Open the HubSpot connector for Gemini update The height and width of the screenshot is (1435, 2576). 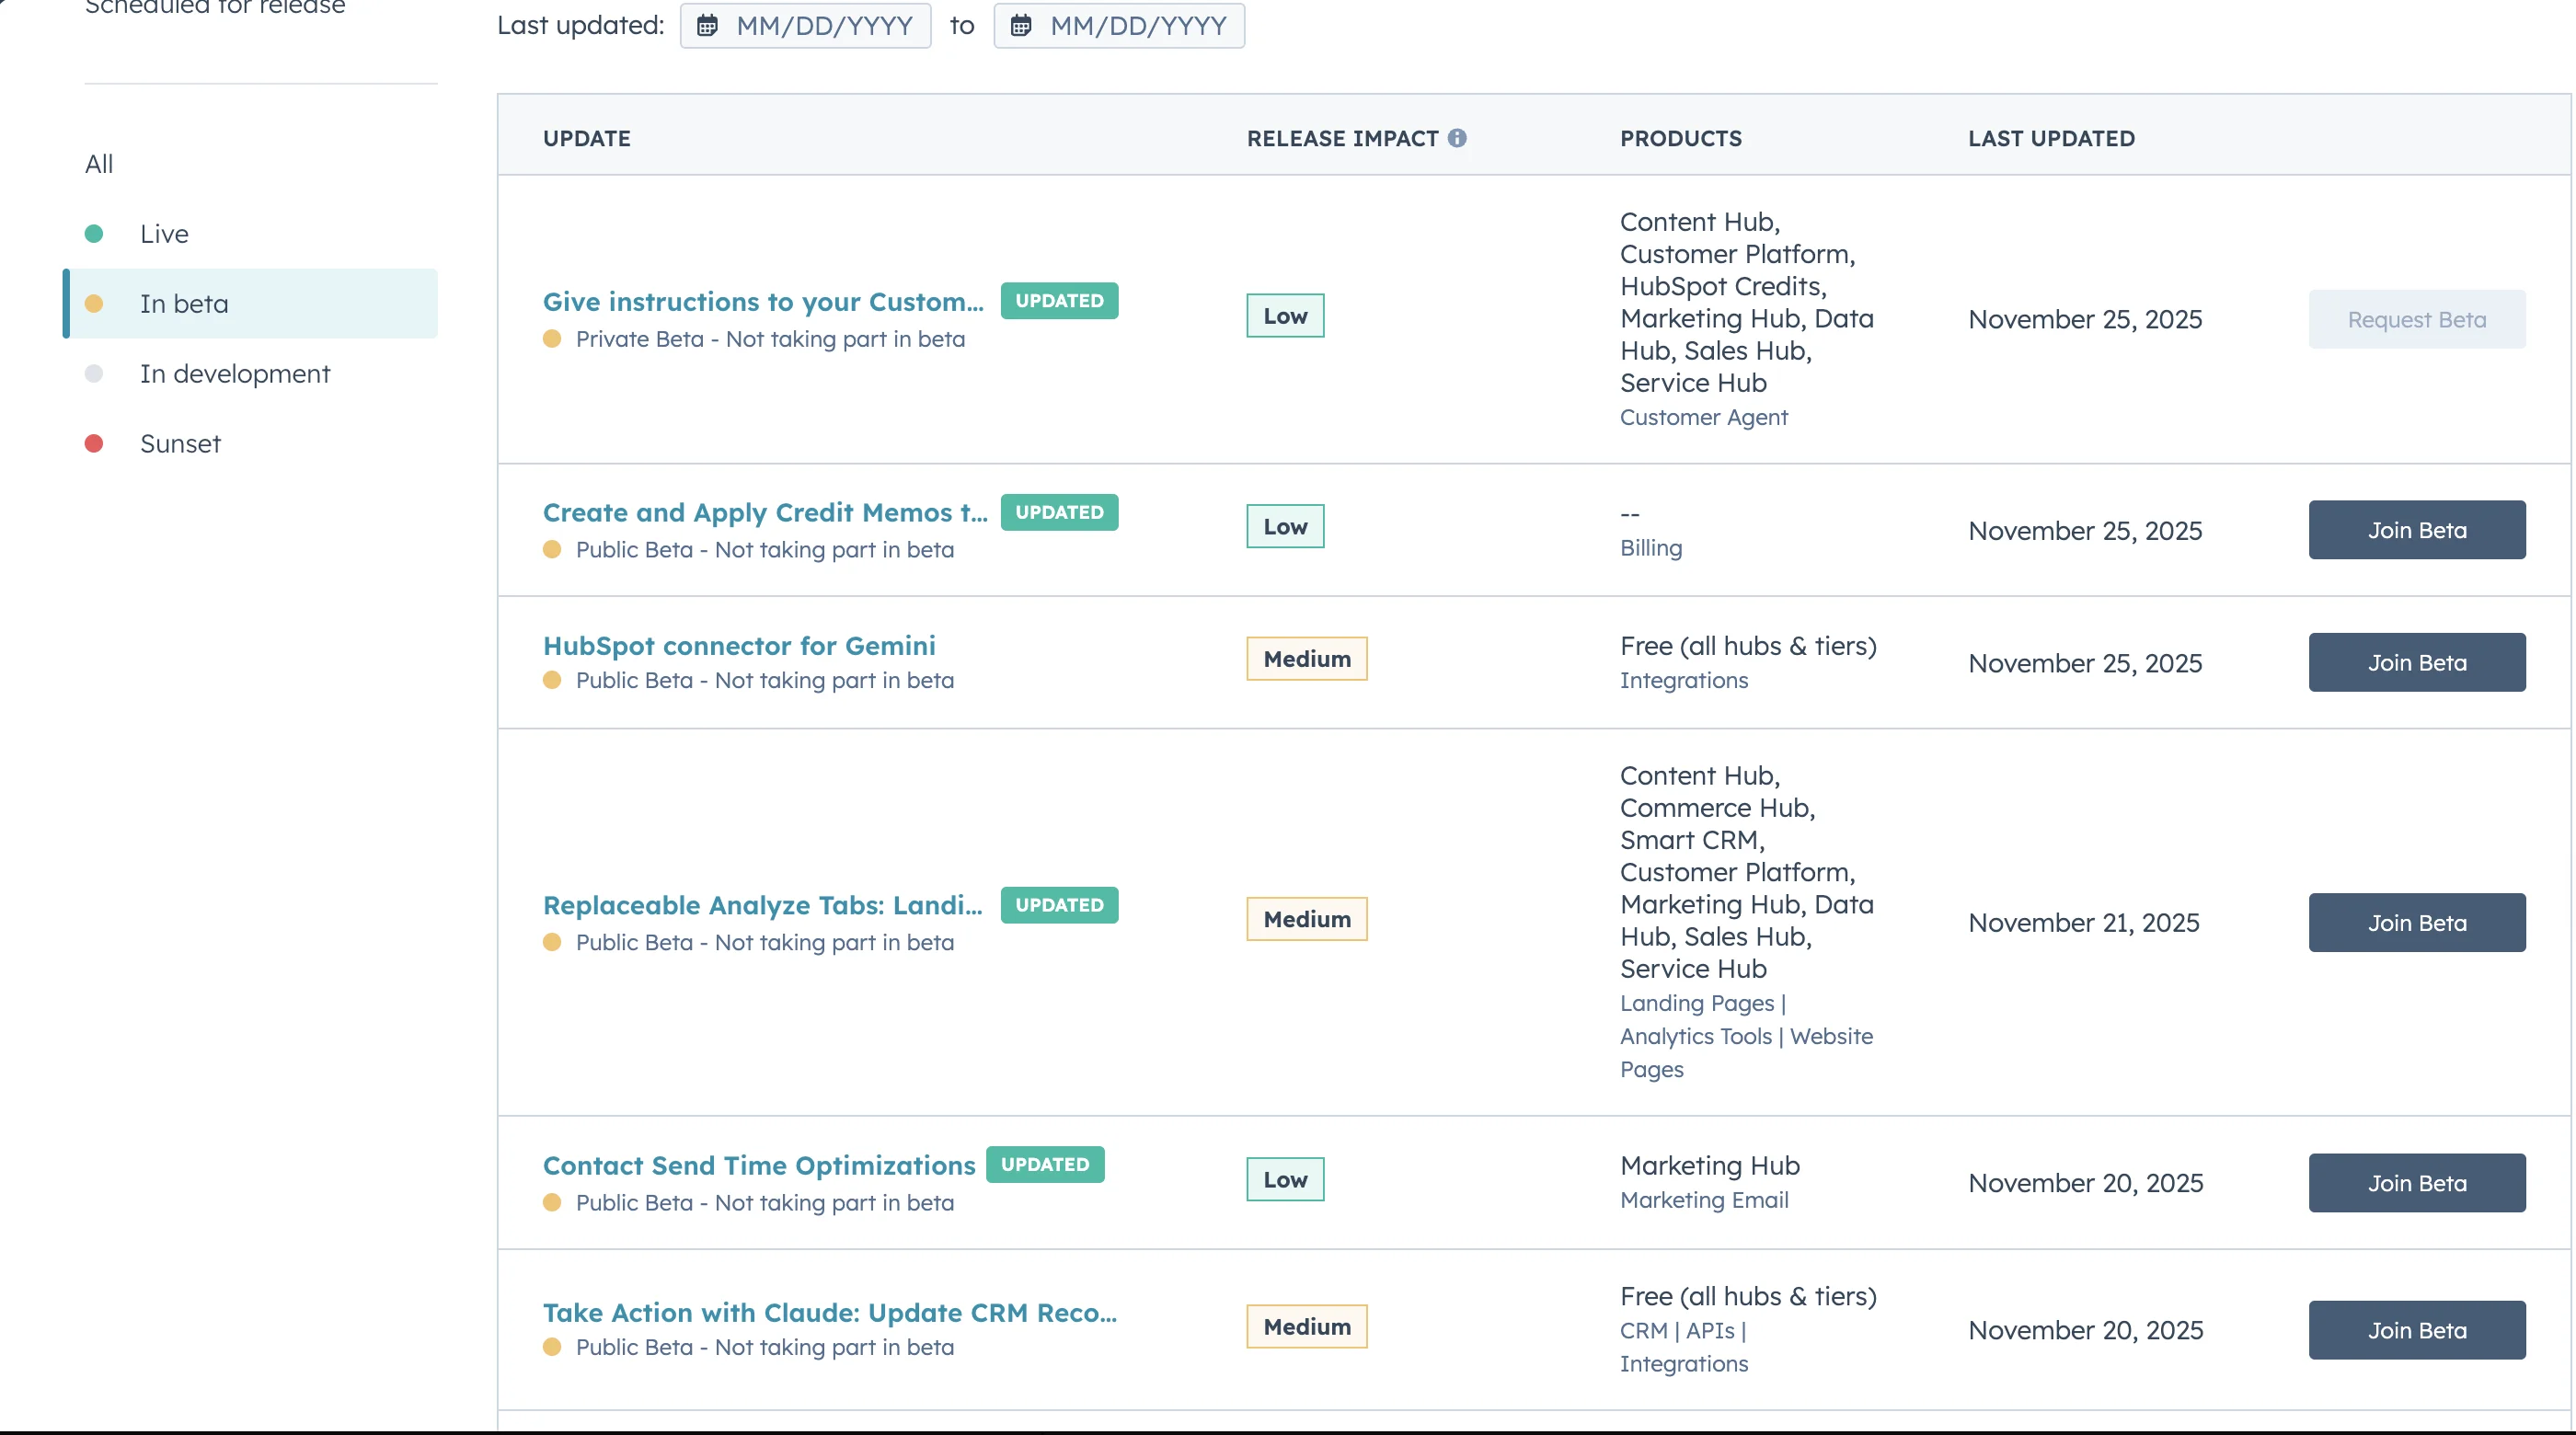click(739, 645)
